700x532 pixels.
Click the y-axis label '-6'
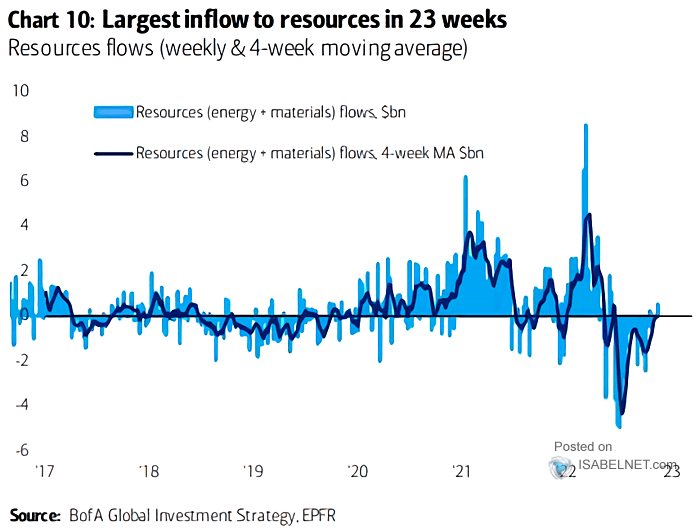(22, 450)
